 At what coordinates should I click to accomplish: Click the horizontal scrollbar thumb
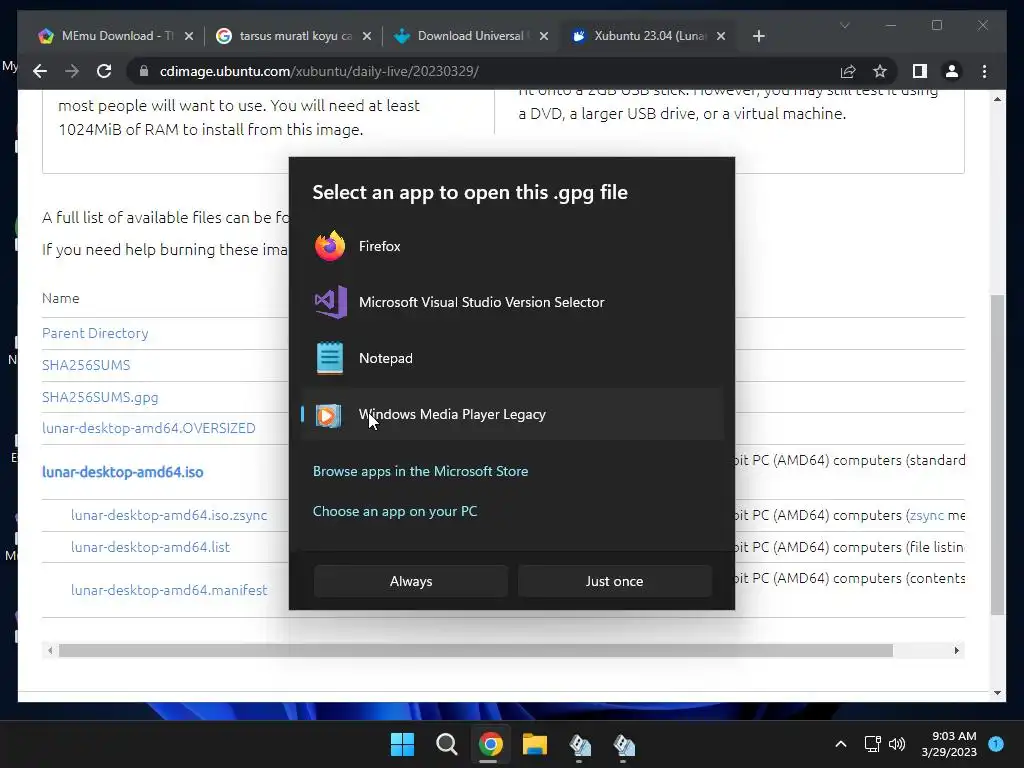(x=475, y=650)
